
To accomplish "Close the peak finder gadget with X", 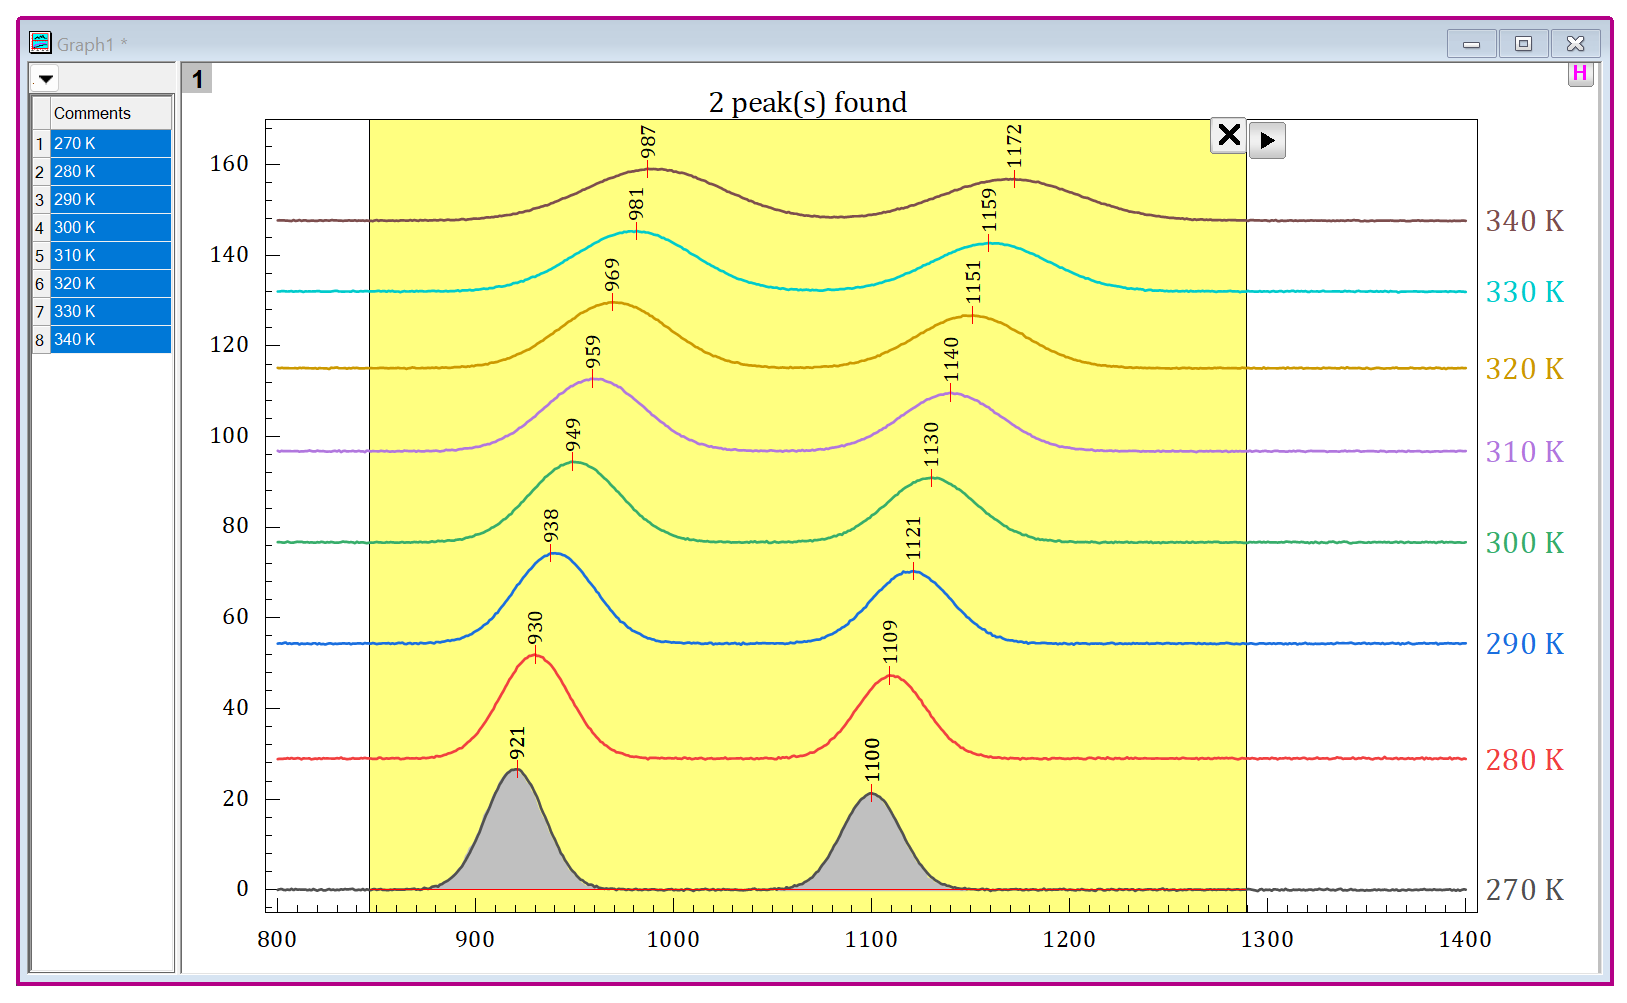I will click(x=1229, y=136).
